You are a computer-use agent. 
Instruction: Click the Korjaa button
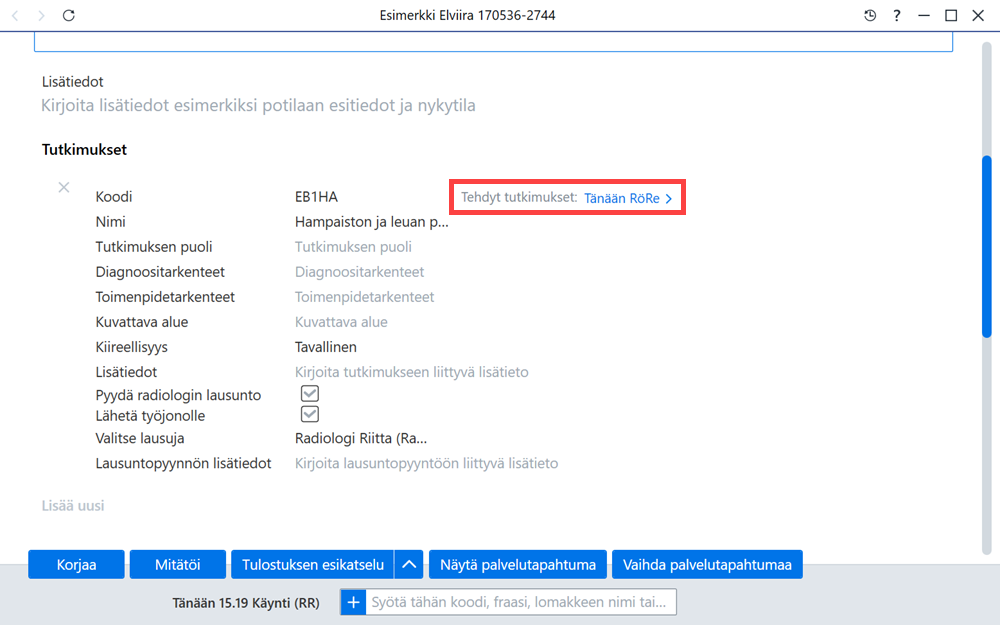pos(77,564)
